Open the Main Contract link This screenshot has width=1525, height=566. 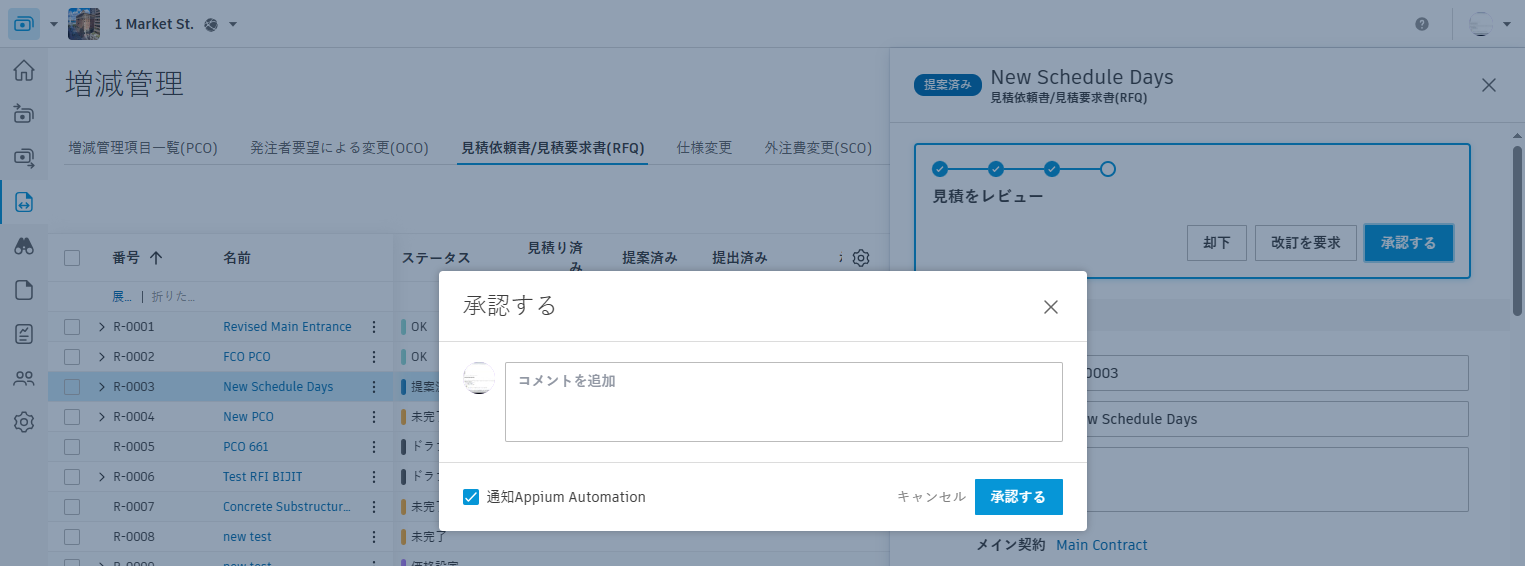tap(1102, 545)
